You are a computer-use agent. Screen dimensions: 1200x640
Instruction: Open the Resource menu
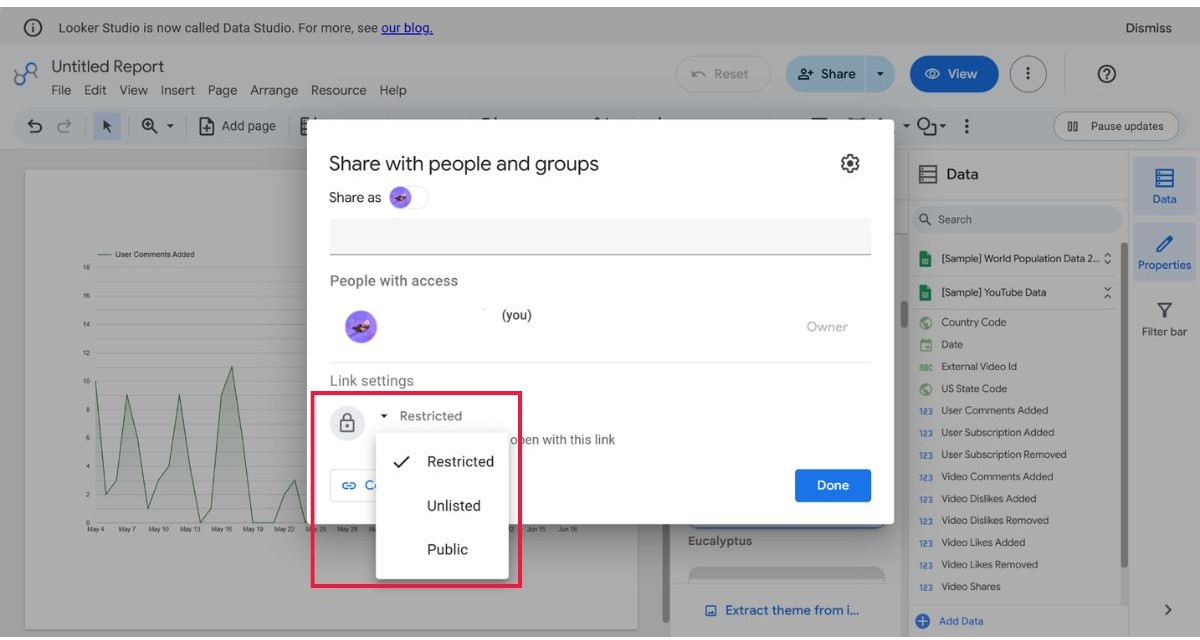[339, 90]
